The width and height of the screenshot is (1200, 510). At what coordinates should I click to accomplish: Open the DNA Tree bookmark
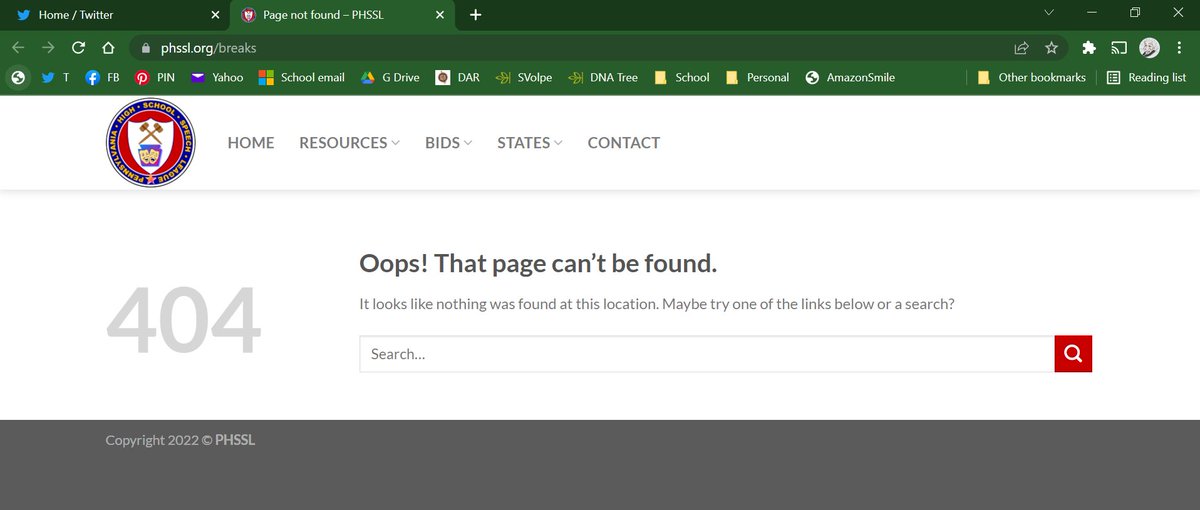point(602,77)
